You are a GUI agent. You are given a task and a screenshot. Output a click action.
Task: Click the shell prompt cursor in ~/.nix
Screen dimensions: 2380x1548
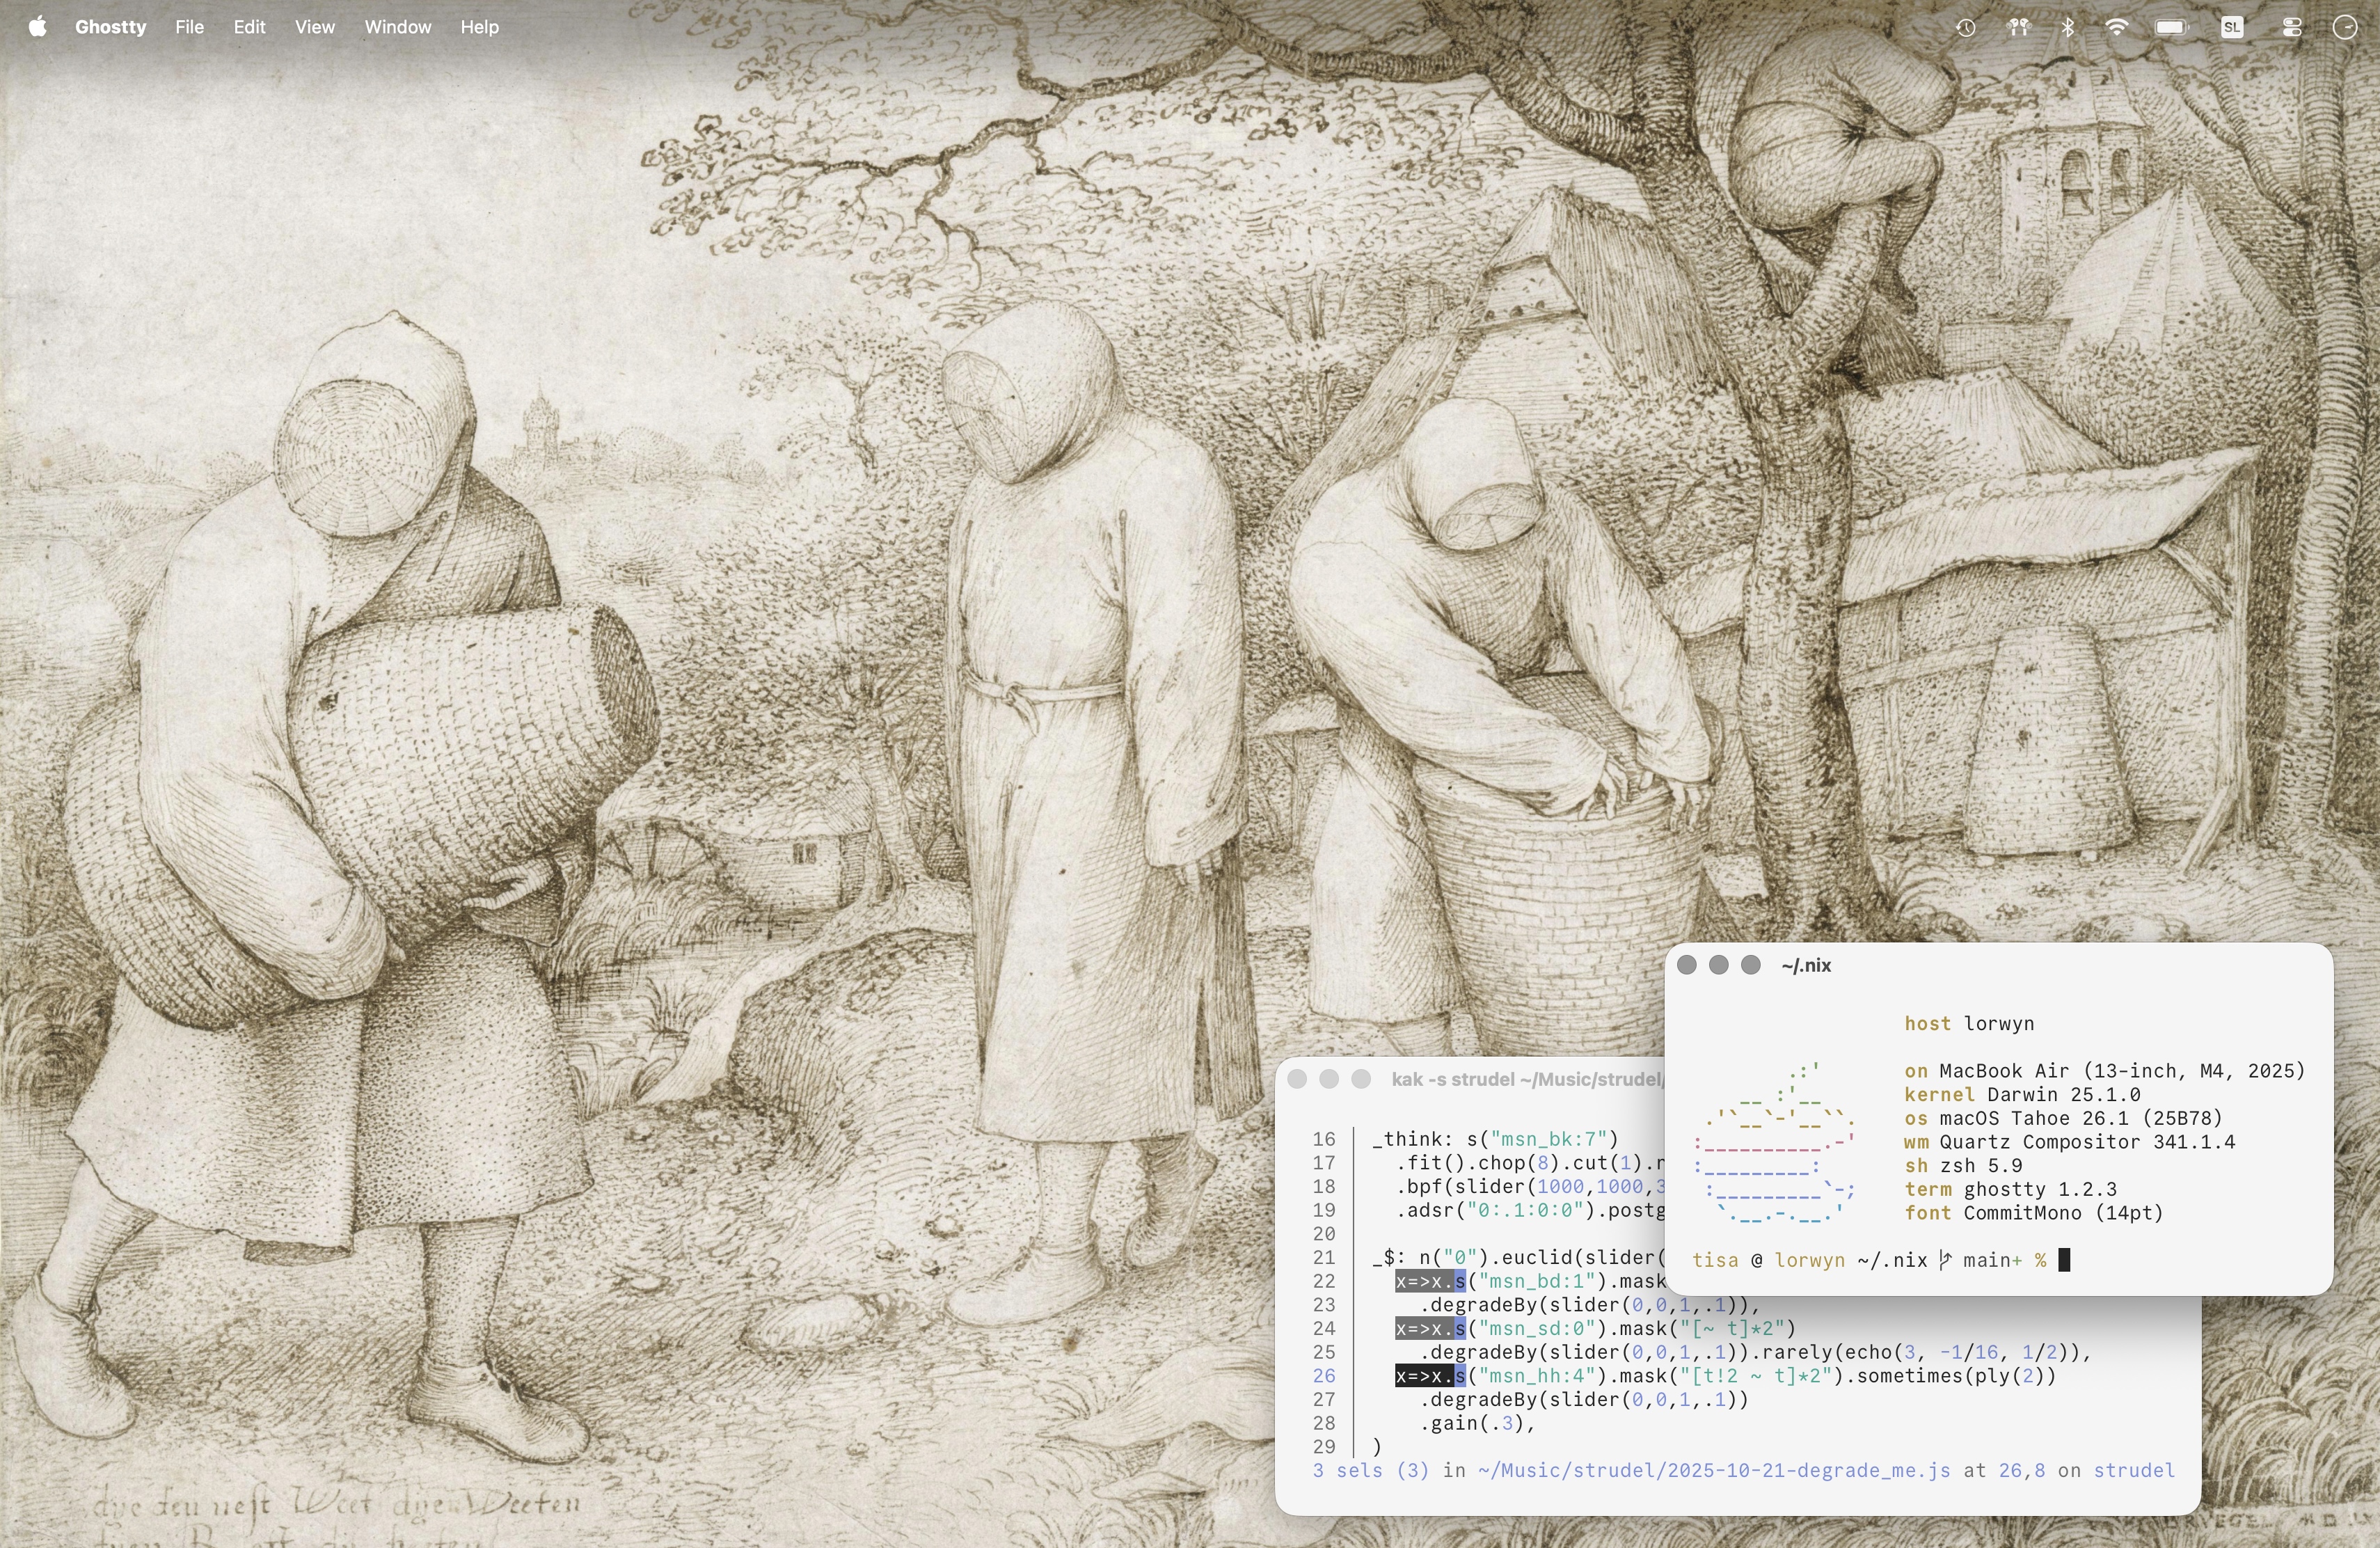(2064, 1260)
